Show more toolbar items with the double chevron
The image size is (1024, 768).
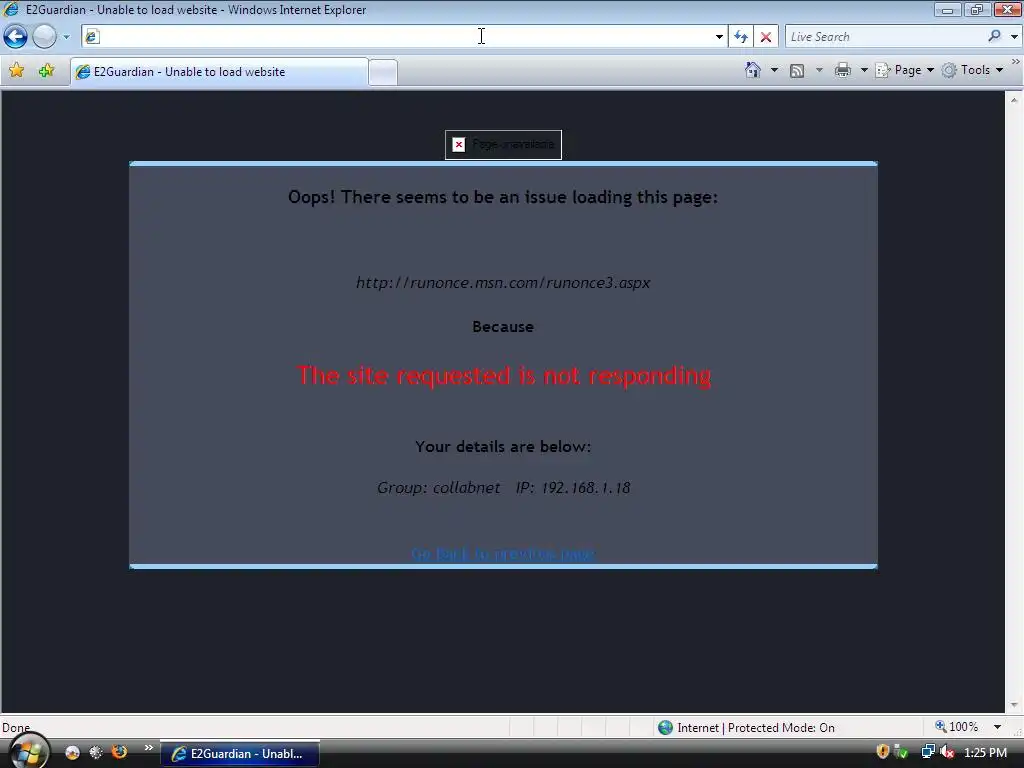pyautogui.click(x=1016, y=61)
